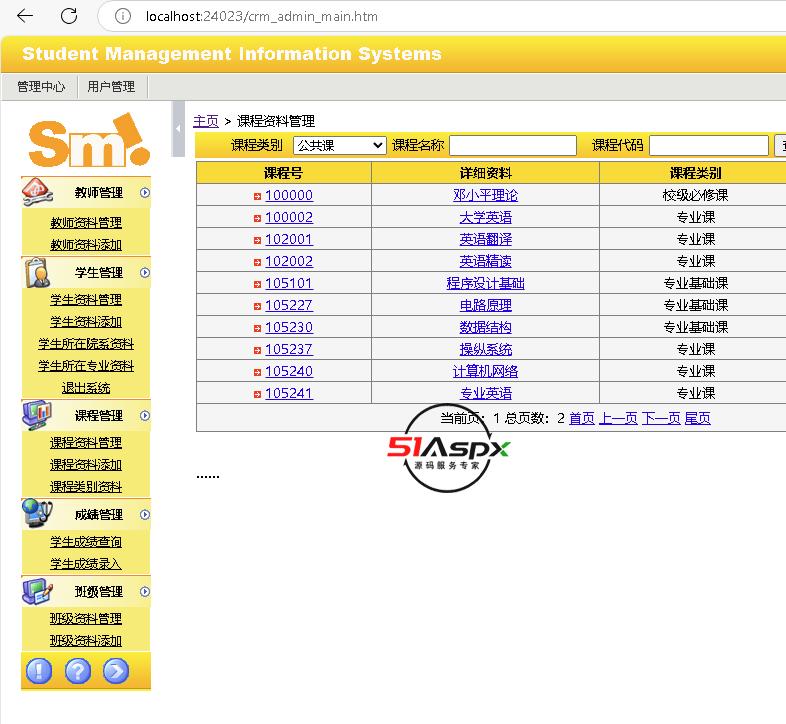Open 教师资料添加 in the sidebar
The height and width of the screenshot is (724, 786).
tap(86, 245)
